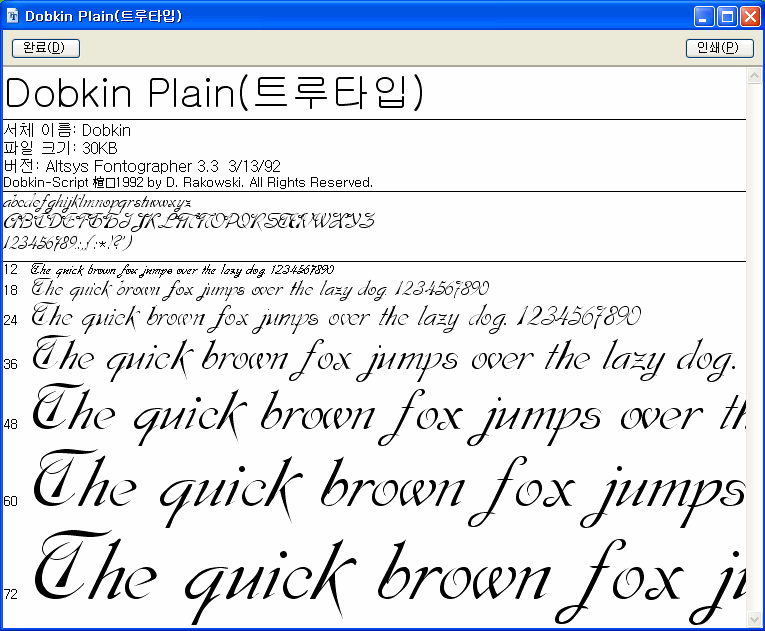Click the size 36 sample label
Image resolution: width=765 pixels, height=631 pixels.
coord(10,364)
